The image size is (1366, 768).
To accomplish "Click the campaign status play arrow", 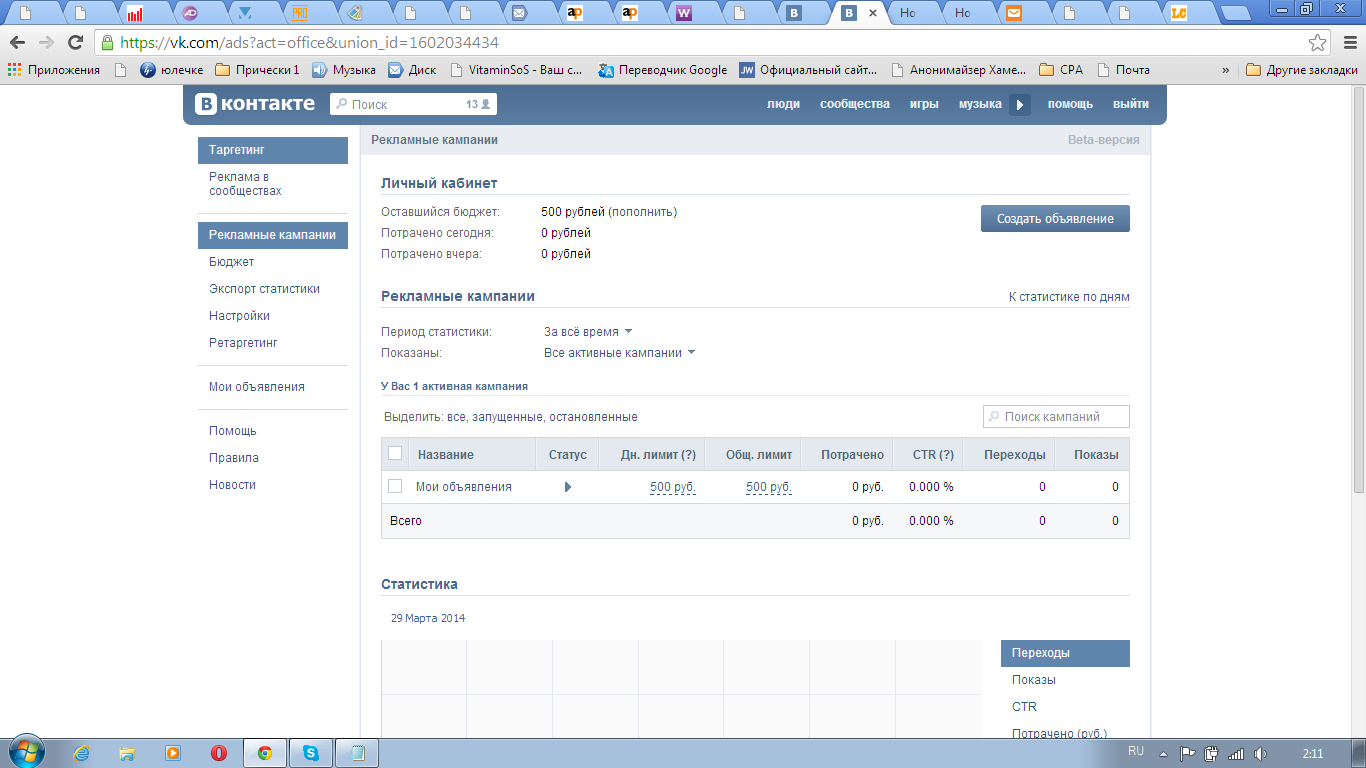I will tap(568, 487).
